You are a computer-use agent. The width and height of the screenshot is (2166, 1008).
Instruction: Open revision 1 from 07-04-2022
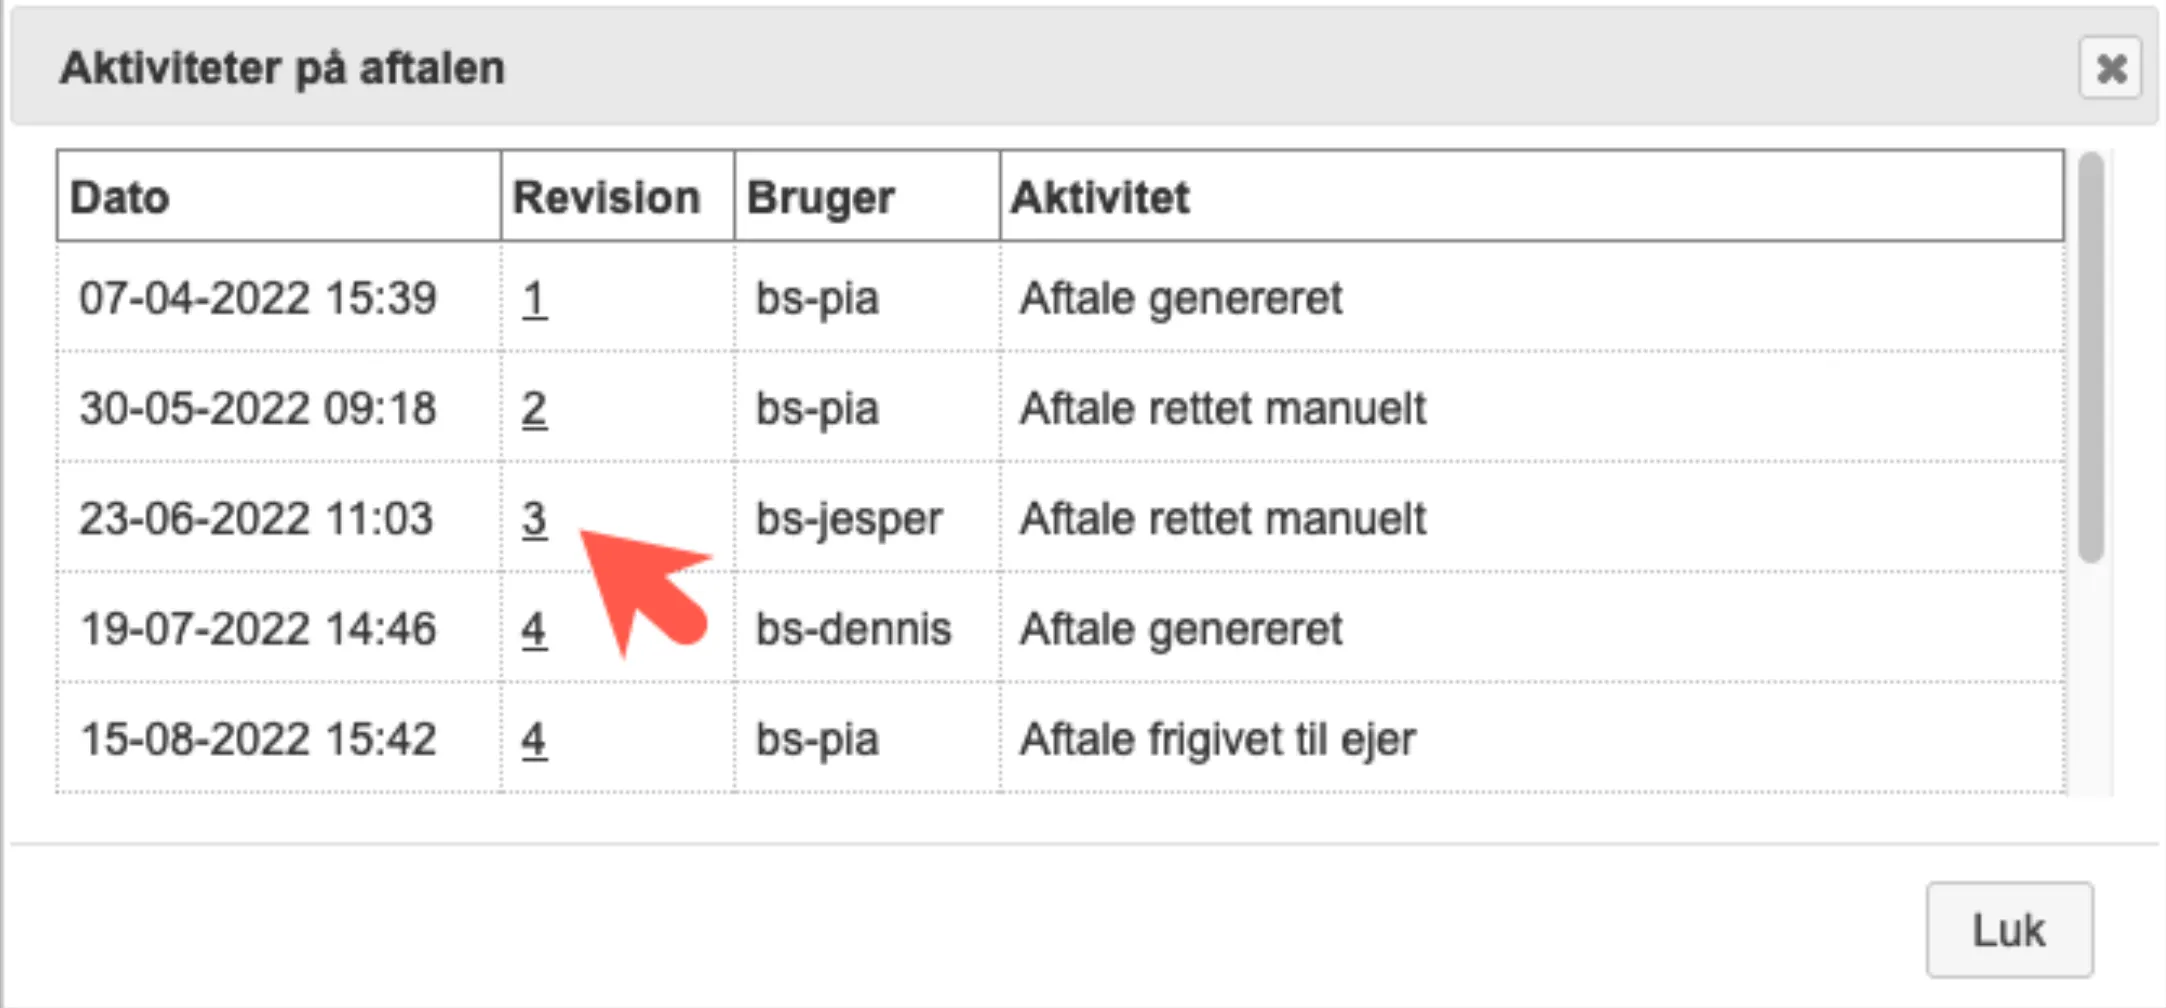click(x=533, y=297)
